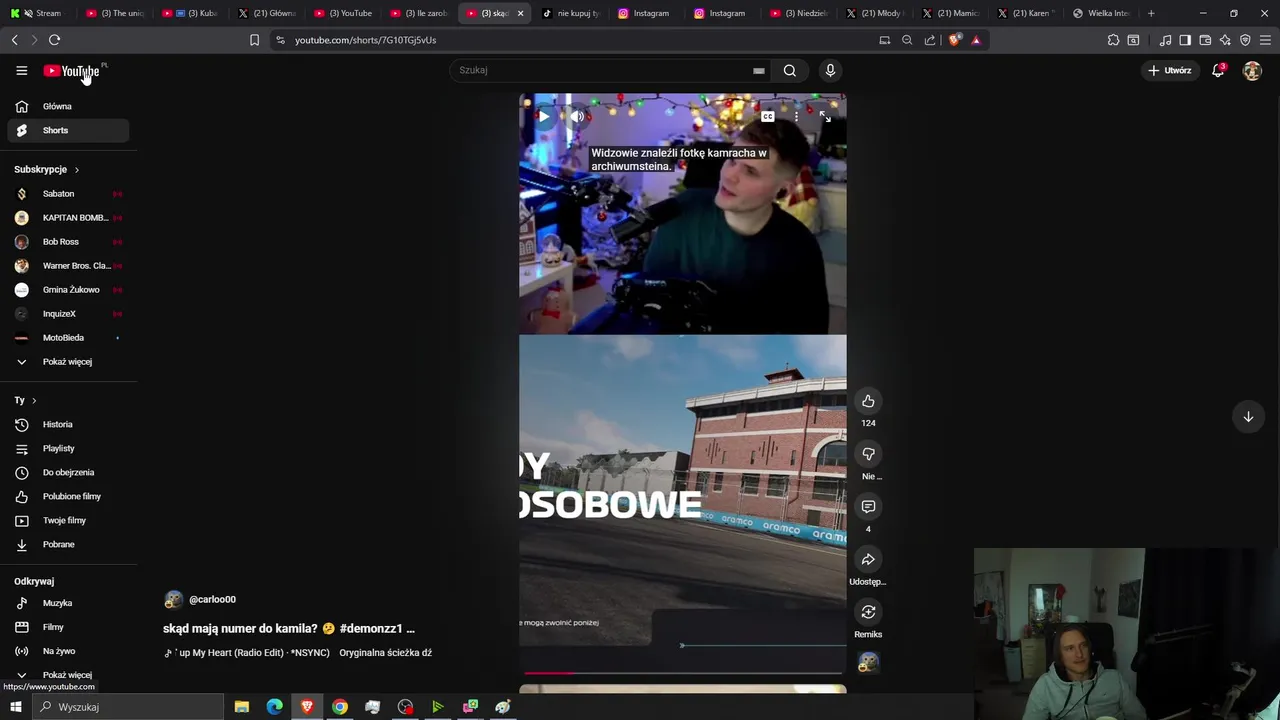
Task: Open Do obejrzenia in the sidebar
Action: pos(68,472)
